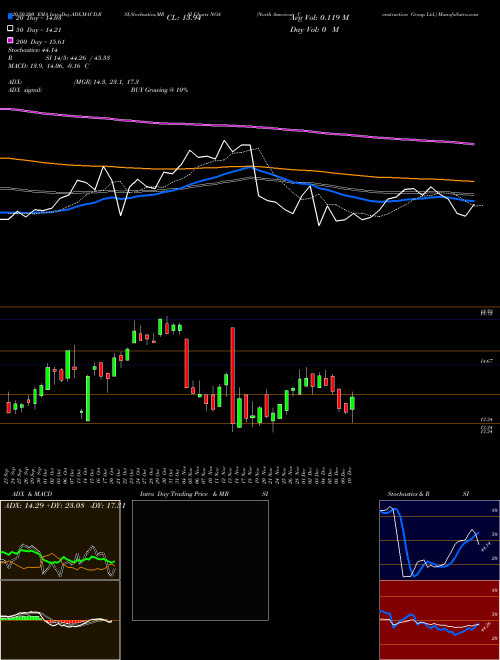Click the ManafaSutra.com watermark link text
Viewport: 500px width, 660px height.
[458, 14]
